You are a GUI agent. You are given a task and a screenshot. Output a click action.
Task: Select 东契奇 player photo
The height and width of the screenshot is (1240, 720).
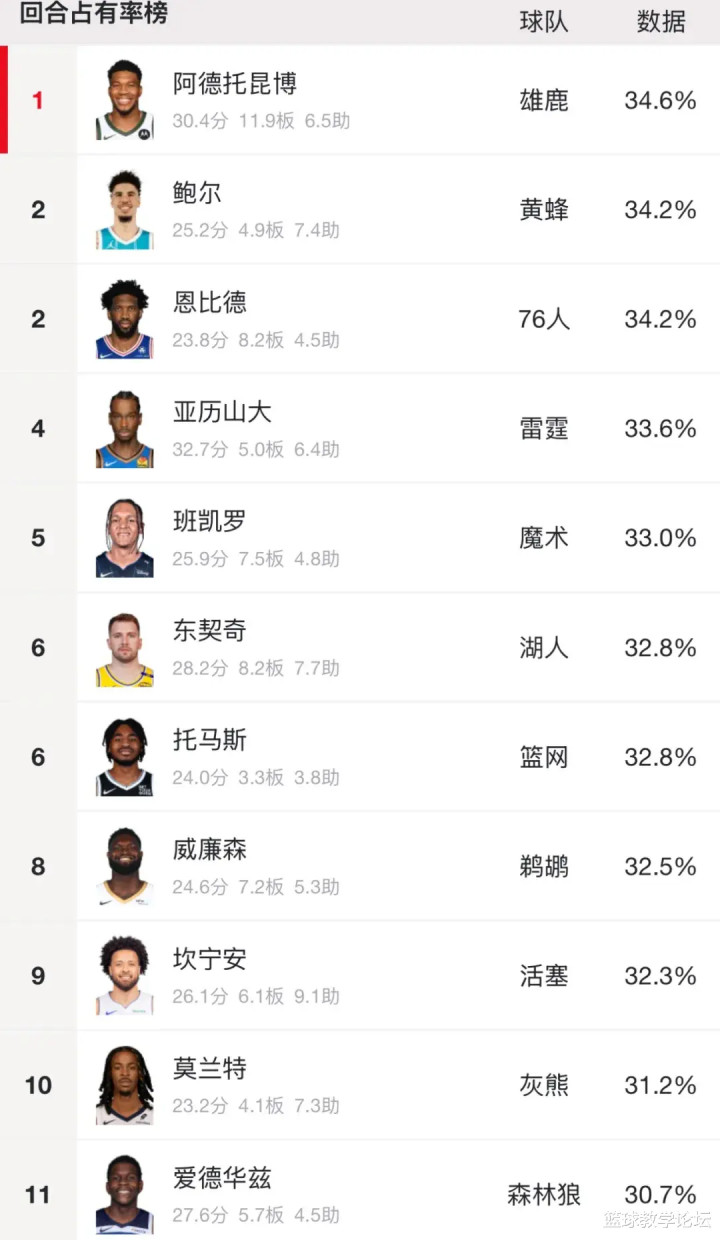(125, 647)
